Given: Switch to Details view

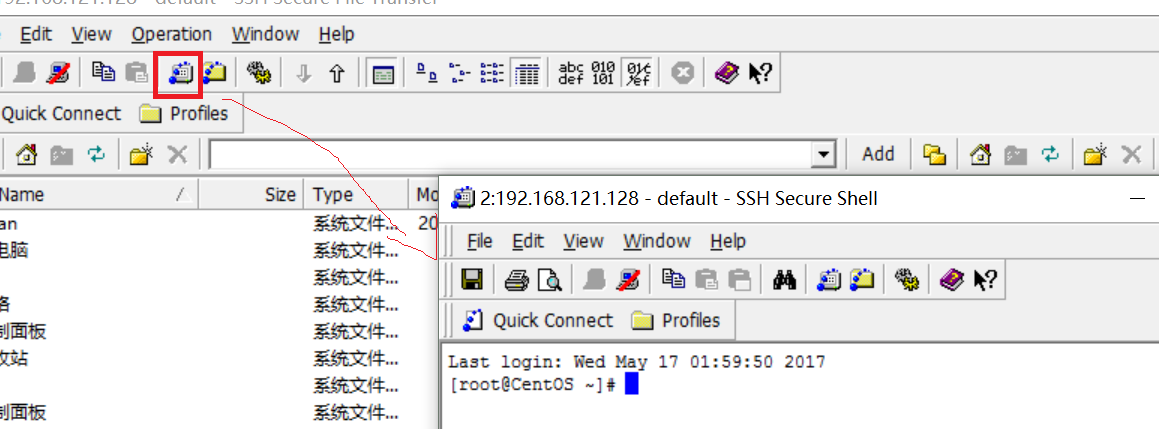Looking at the screenshot, I should pos(526,72).
